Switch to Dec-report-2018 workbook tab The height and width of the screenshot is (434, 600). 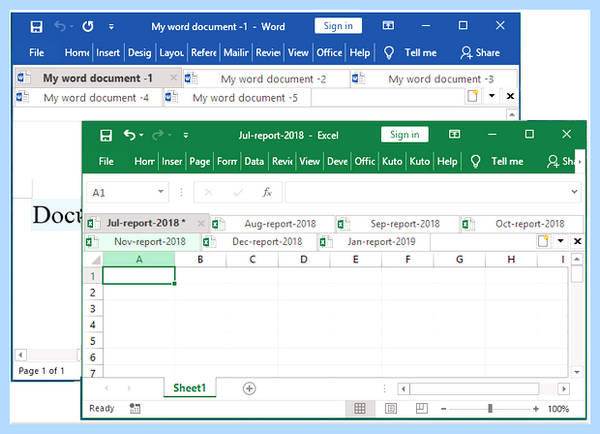(259, 242)
